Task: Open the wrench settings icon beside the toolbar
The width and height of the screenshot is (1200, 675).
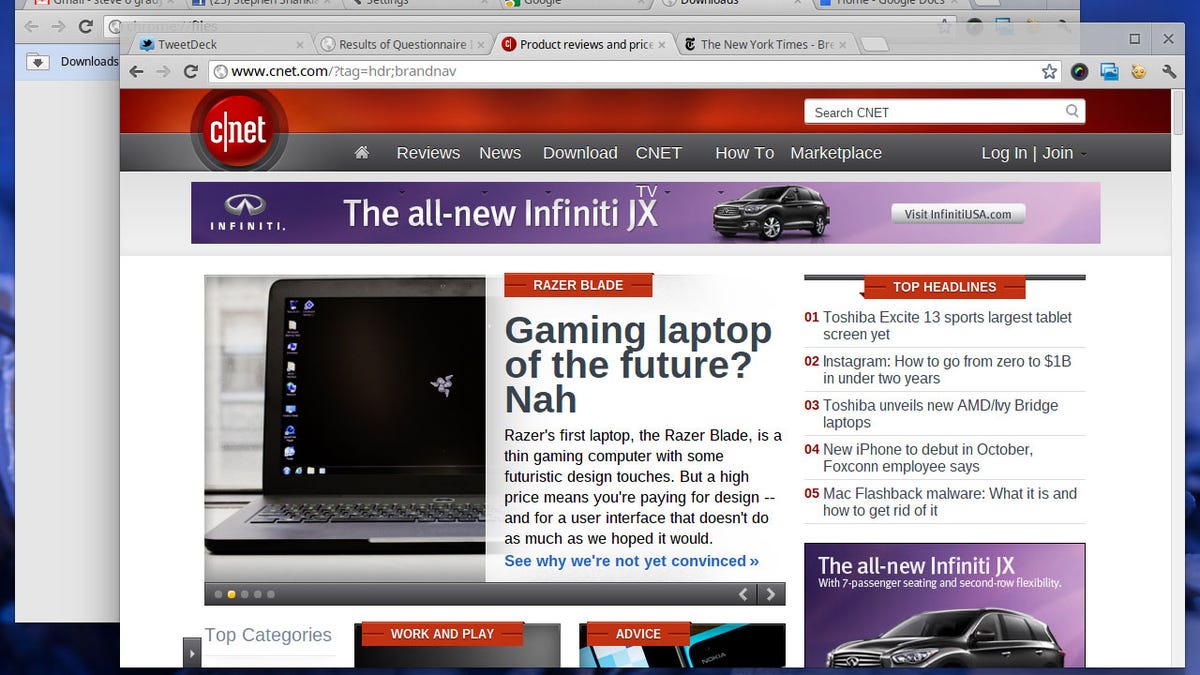Action: pos(1170,72)
